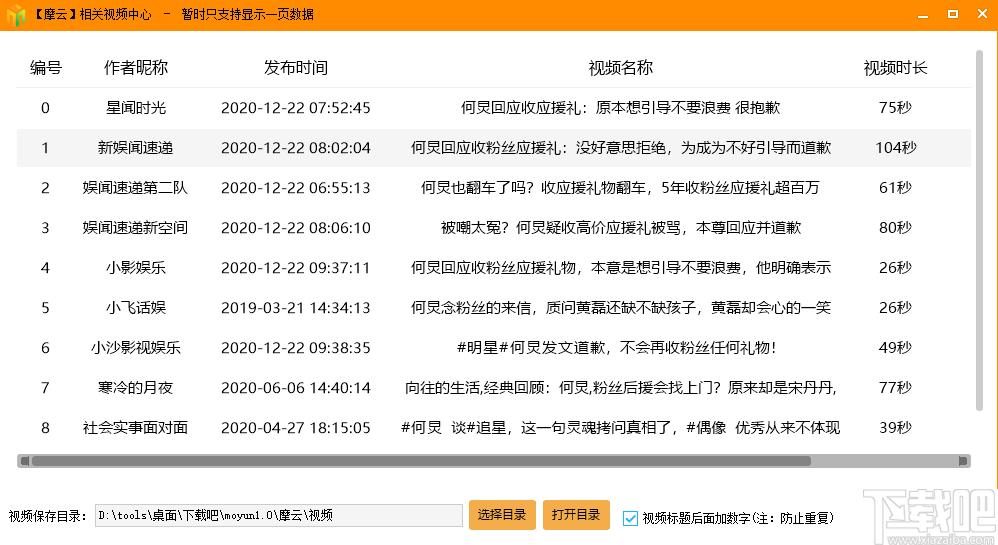
Task: Select video title 何炅也翻车了吗
Action: (x=621, y=188)
